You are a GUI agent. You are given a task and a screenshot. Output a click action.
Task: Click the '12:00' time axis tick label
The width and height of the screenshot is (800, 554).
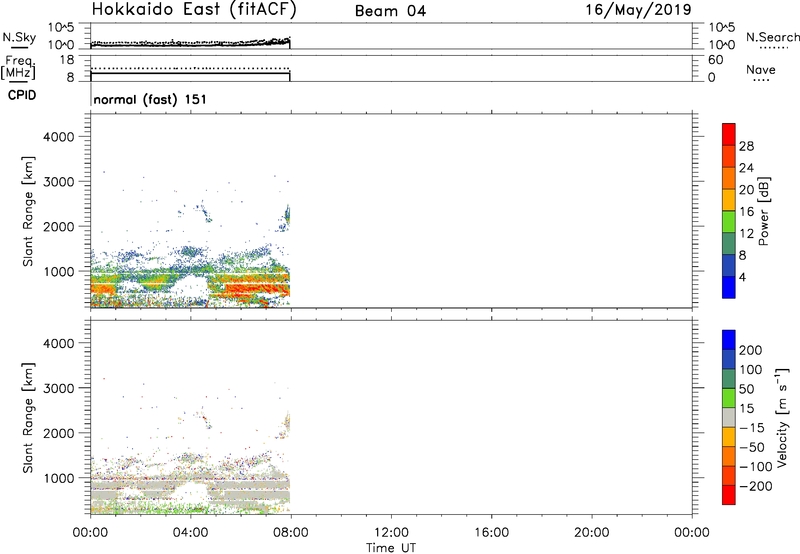tap(391, 533)
